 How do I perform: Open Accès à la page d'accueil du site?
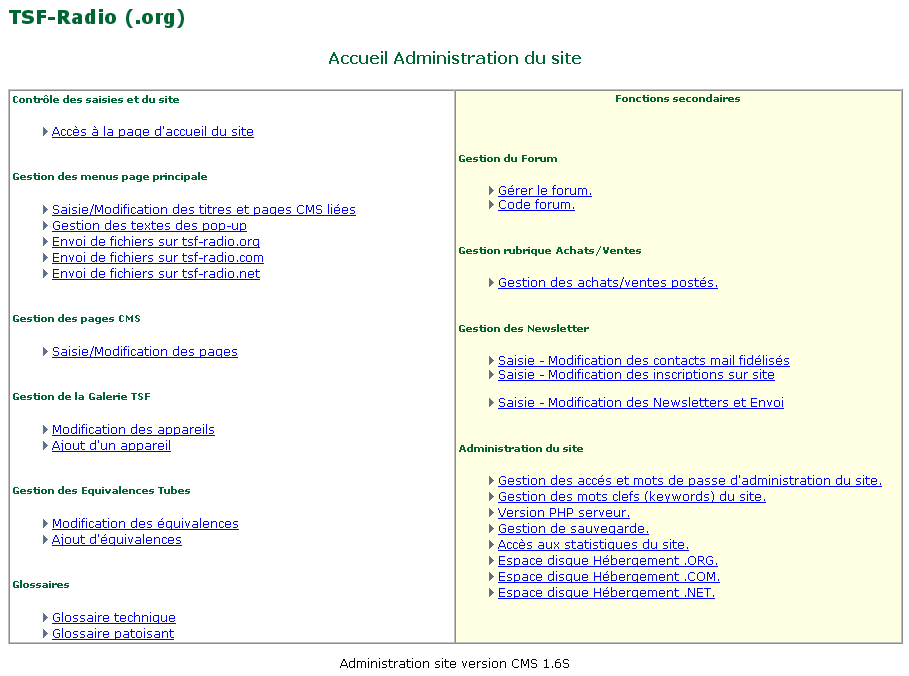152,132
